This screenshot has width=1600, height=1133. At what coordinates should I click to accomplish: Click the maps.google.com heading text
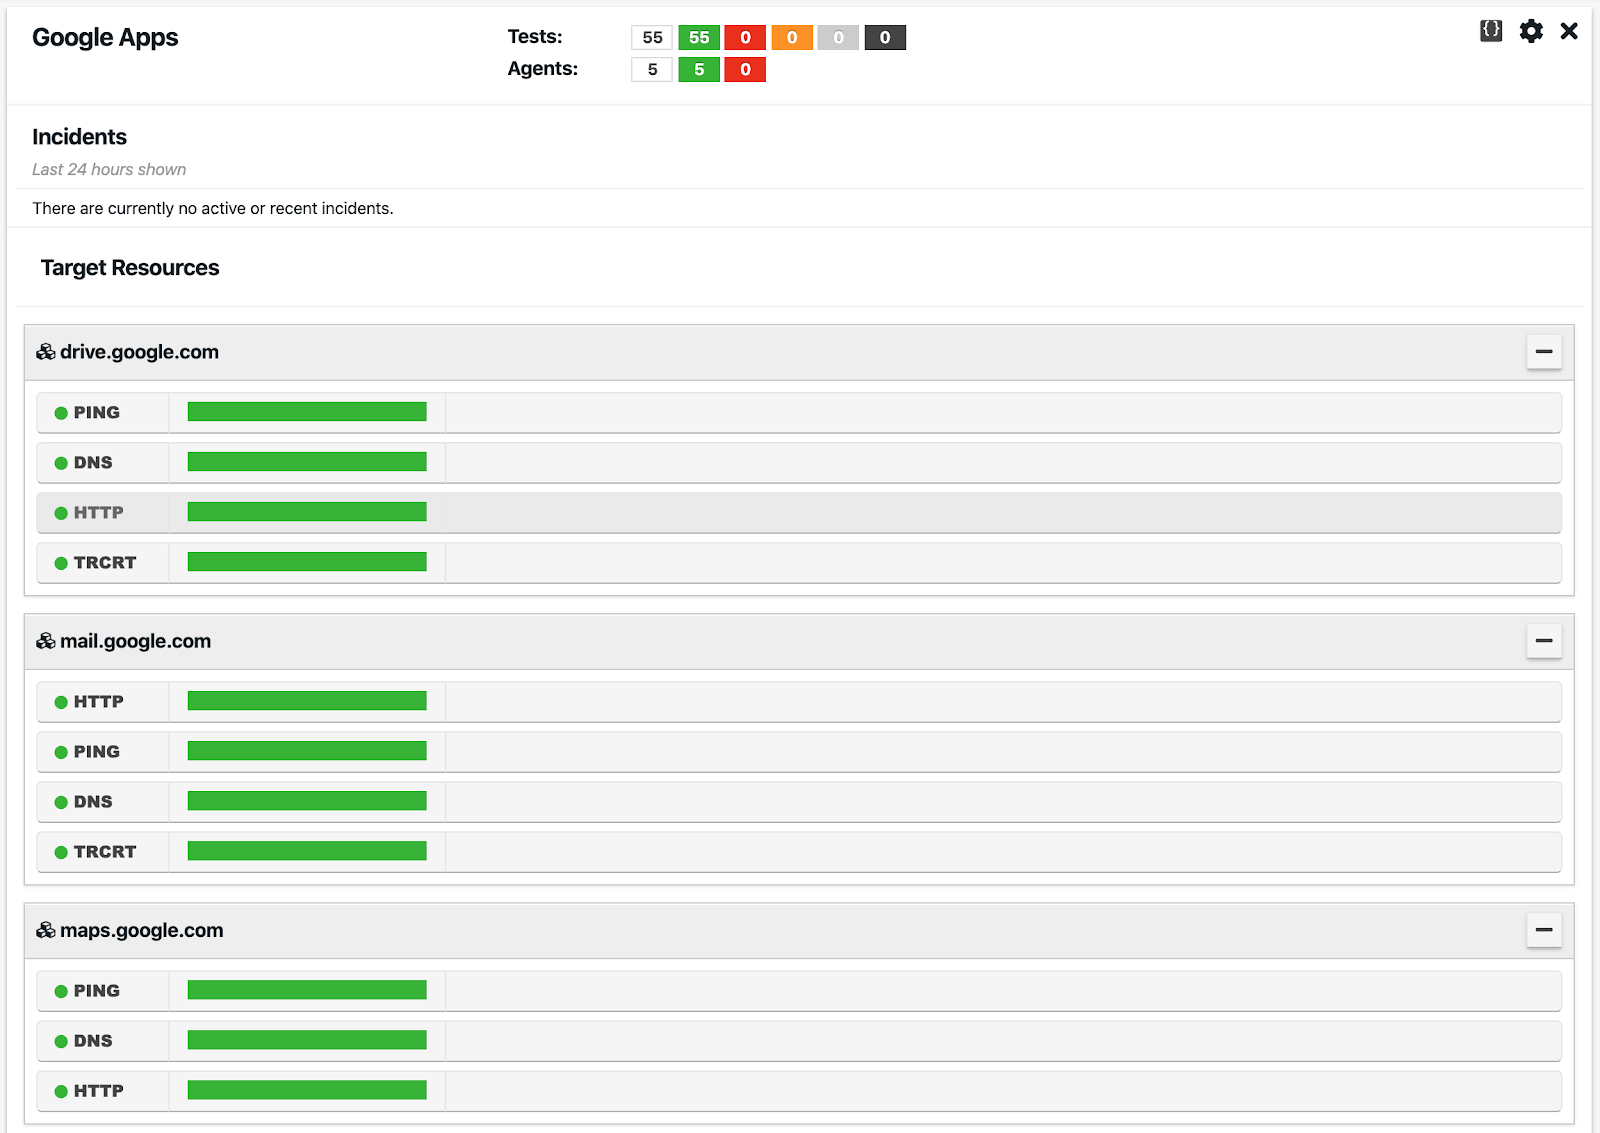coord(141,930)
